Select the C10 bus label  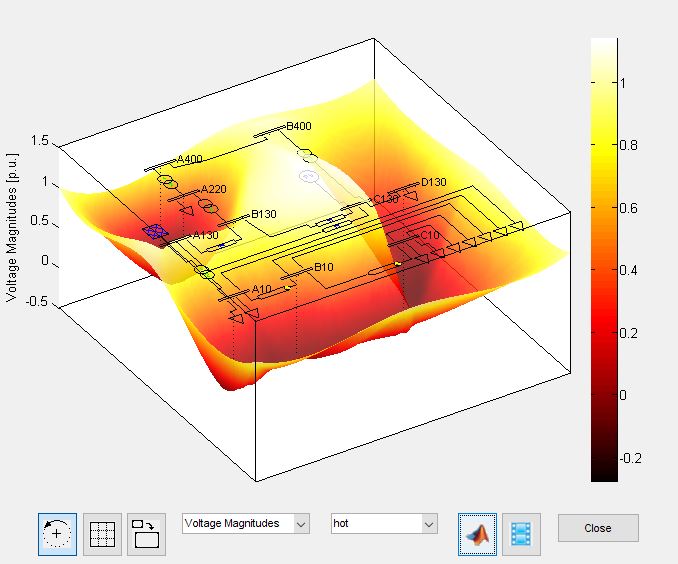(430, 235)
